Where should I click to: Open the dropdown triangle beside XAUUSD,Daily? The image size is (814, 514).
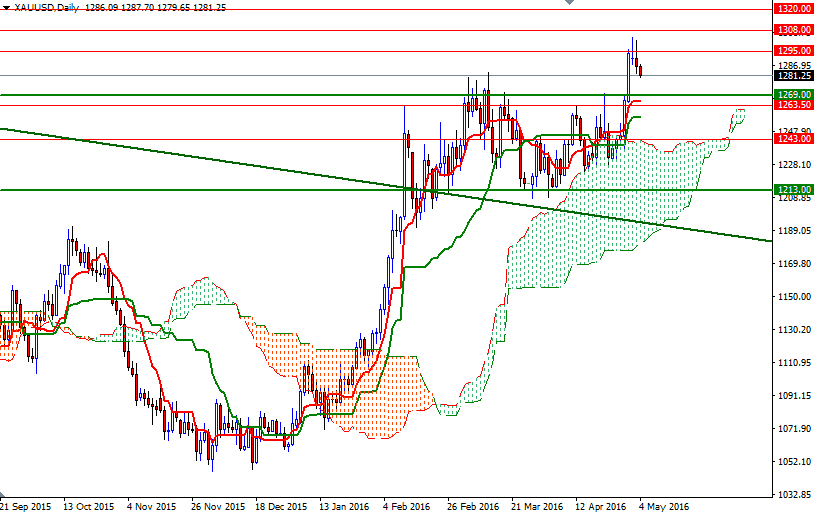(6, 8)
